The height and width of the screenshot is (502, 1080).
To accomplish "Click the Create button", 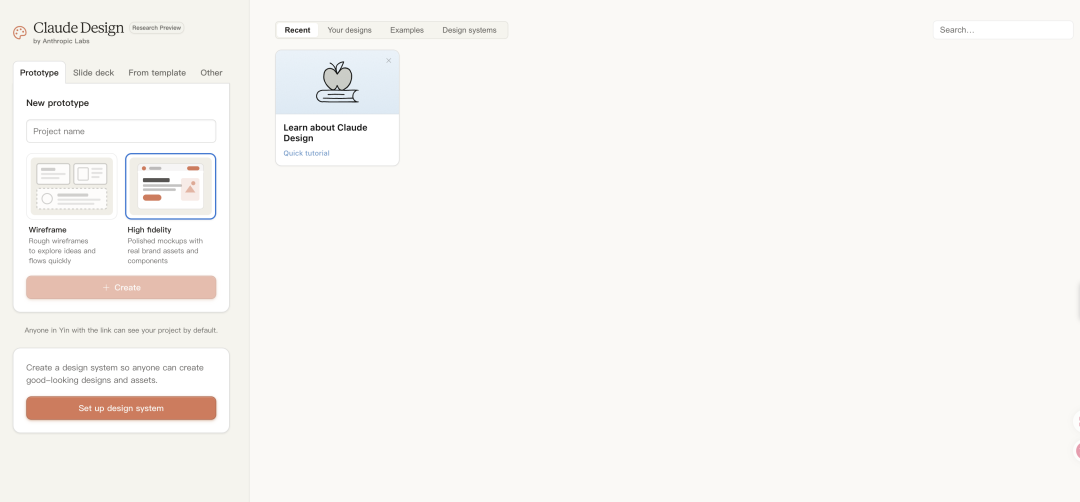I will (x=121, y=287).
